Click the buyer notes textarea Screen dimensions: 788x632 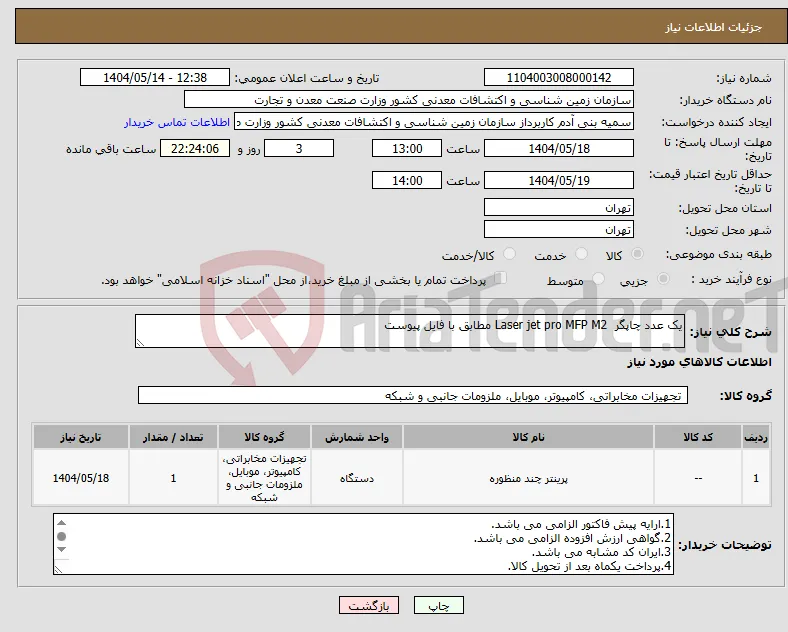coord(363,544)
